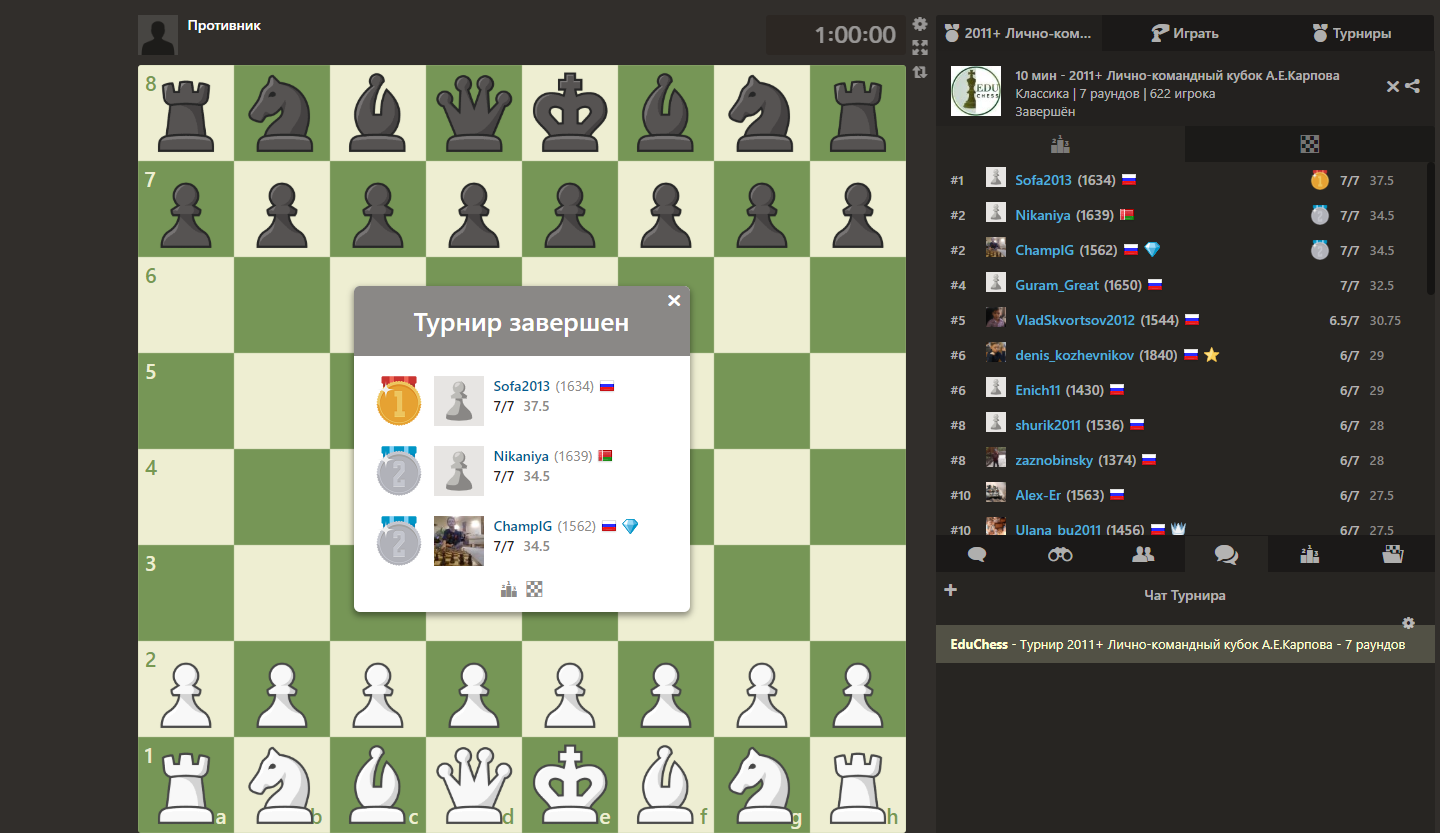
Task: Open chat settings gear icon
Action: (x=1409, y=622)
